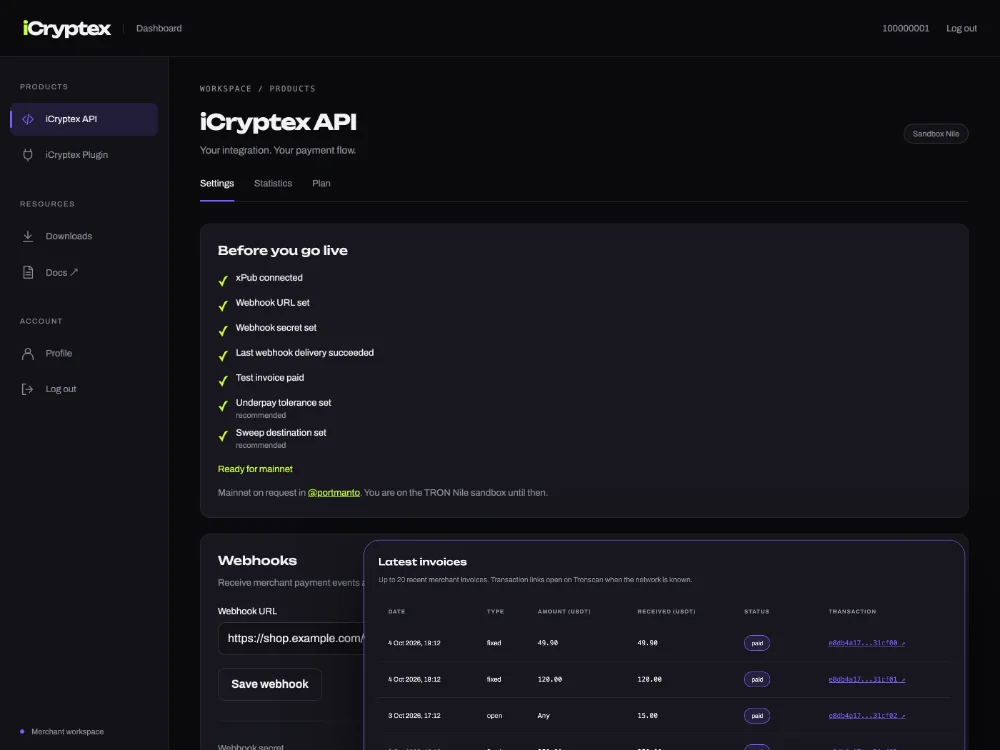Click account number 100000001
Image resolution: width=1000 pixels, height=750 pixels.
pyautogui.click(x=906, y=28)
